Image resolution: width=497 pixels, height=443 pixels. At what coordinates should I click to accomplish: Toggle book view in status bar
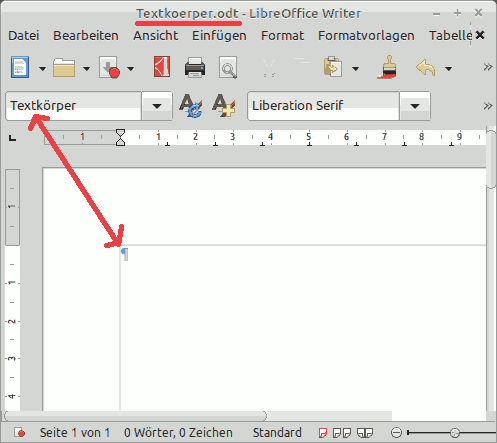(x=365, y=433)
